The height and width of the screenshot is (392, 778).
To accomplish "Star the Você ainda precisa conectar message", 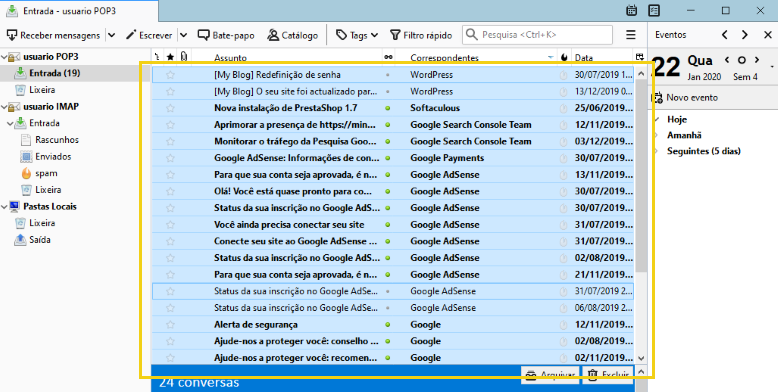I will click(x=170, y=225).
